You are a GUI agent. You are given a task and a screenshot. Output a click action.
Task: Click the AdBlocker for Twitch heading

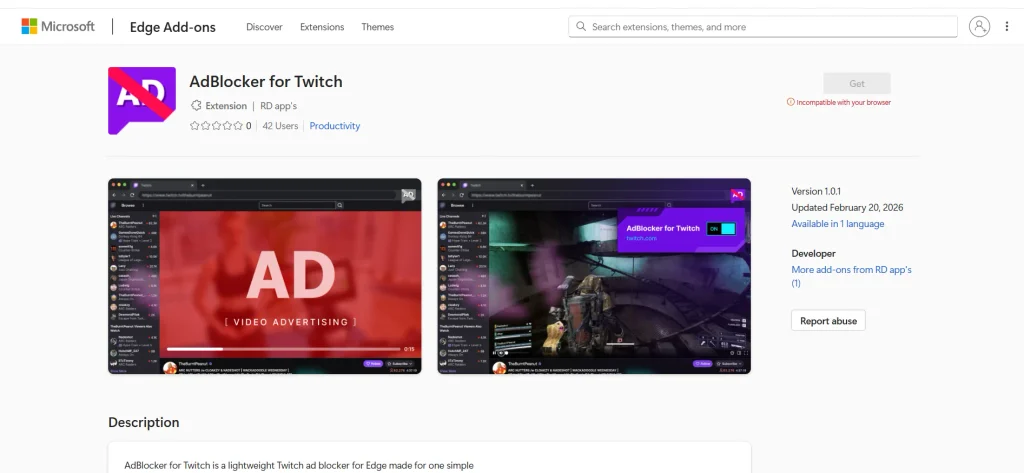(266, 82)
